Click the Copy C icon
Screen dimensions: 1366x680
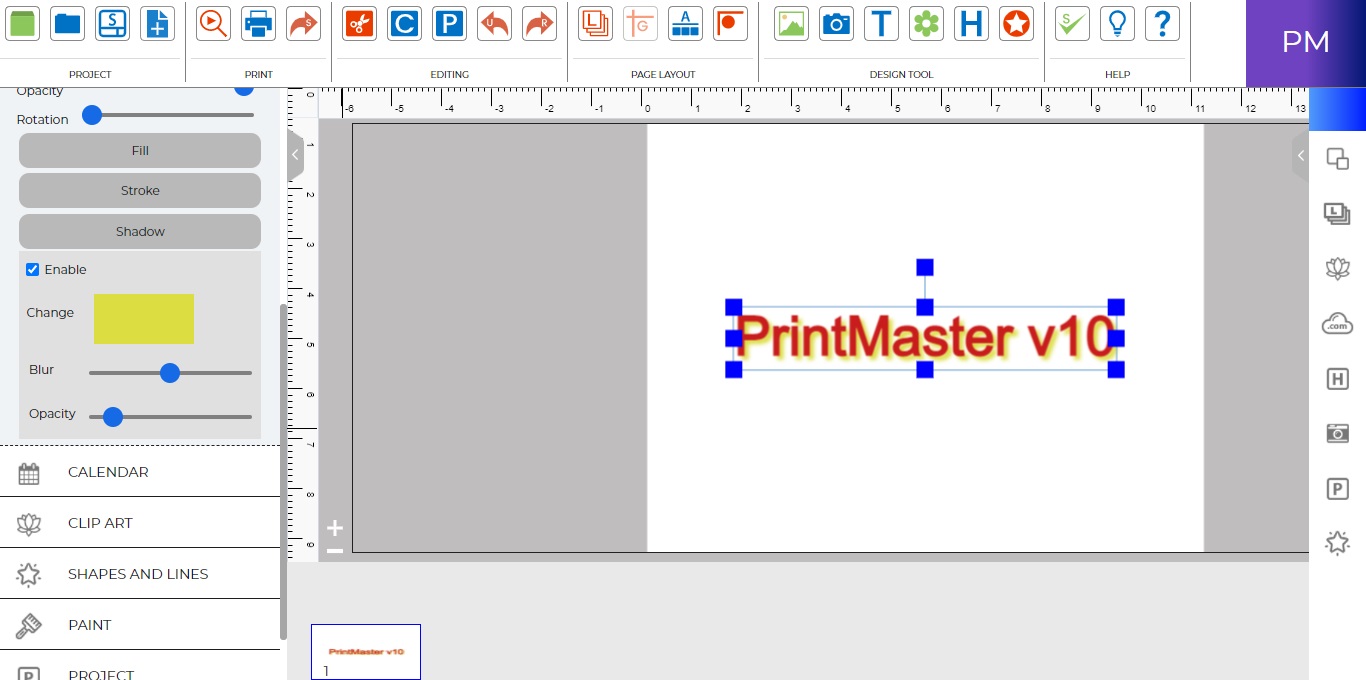point(404,23)
